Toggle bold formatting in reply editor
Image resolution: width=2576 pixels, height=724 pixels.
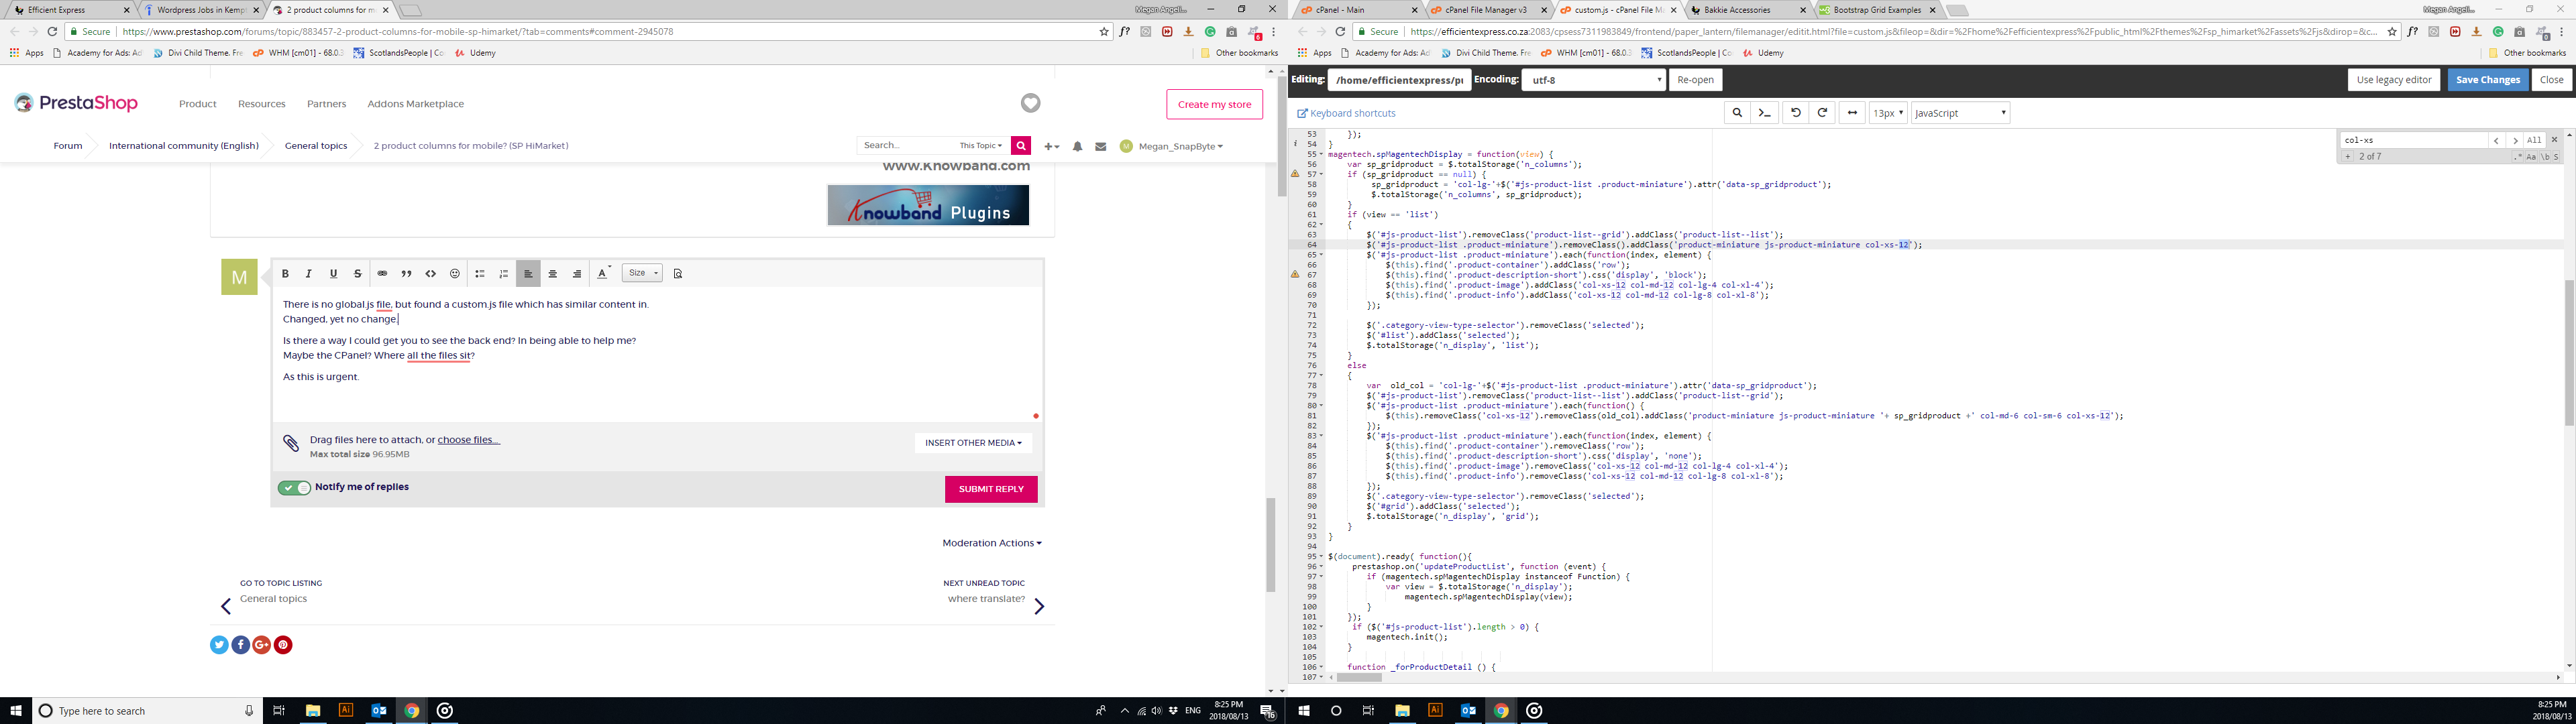(285, 273)
